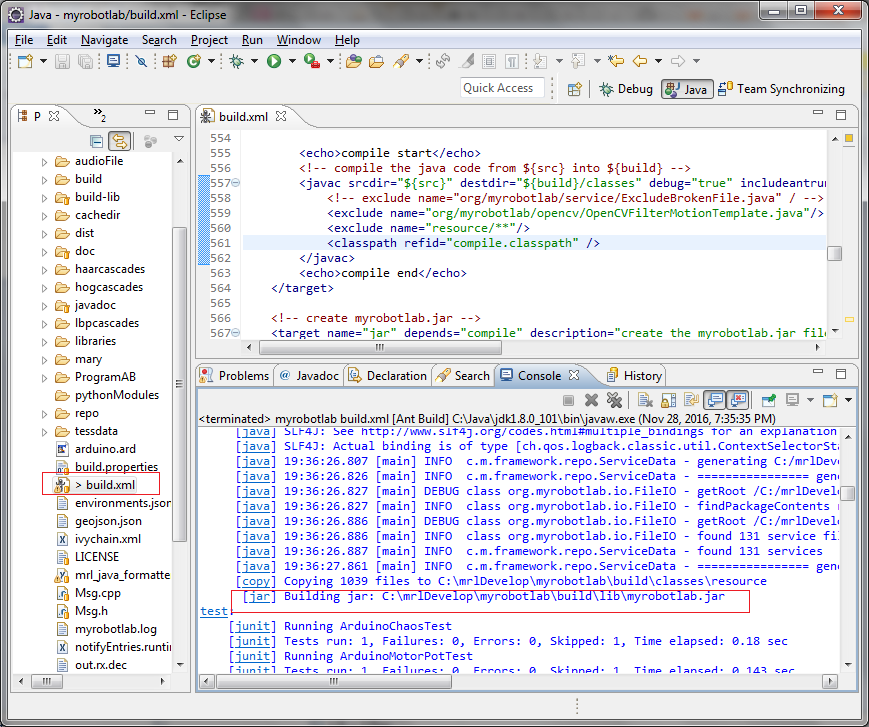Viewport: 869px width, 727px height.
Task: Click the [jar] link in console
Action: pos(259,596)
